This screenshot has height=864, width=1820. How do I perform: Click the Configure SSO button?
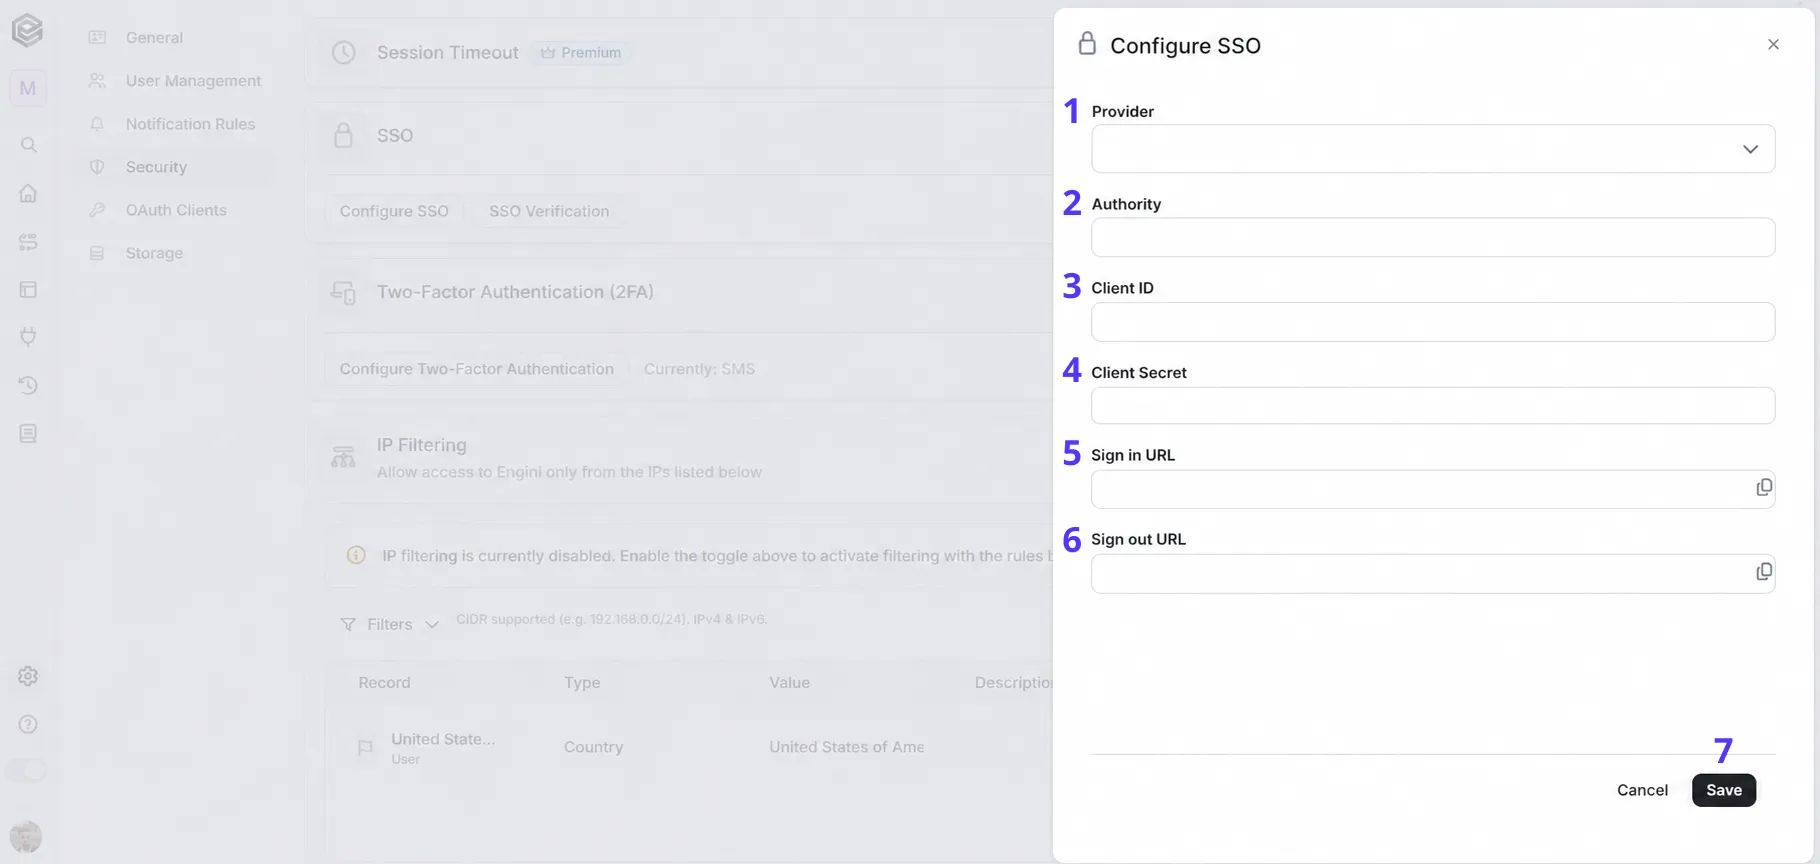point(394,211)
